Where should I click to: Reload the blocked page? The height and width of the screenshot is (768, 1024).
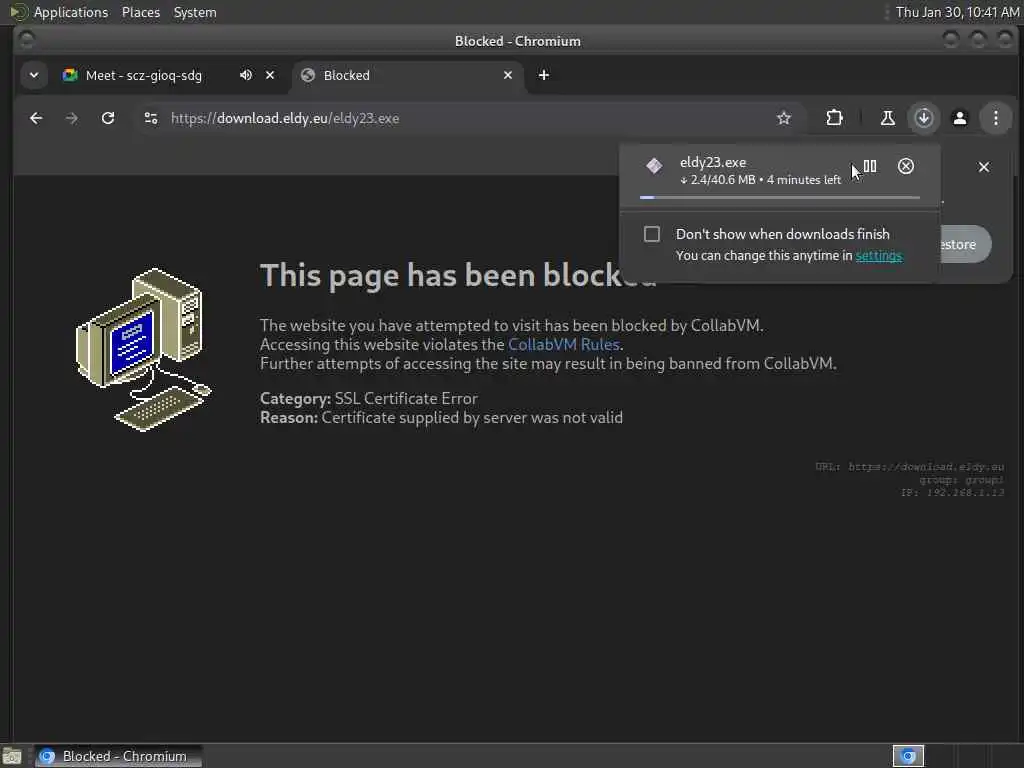pos(108,118)
